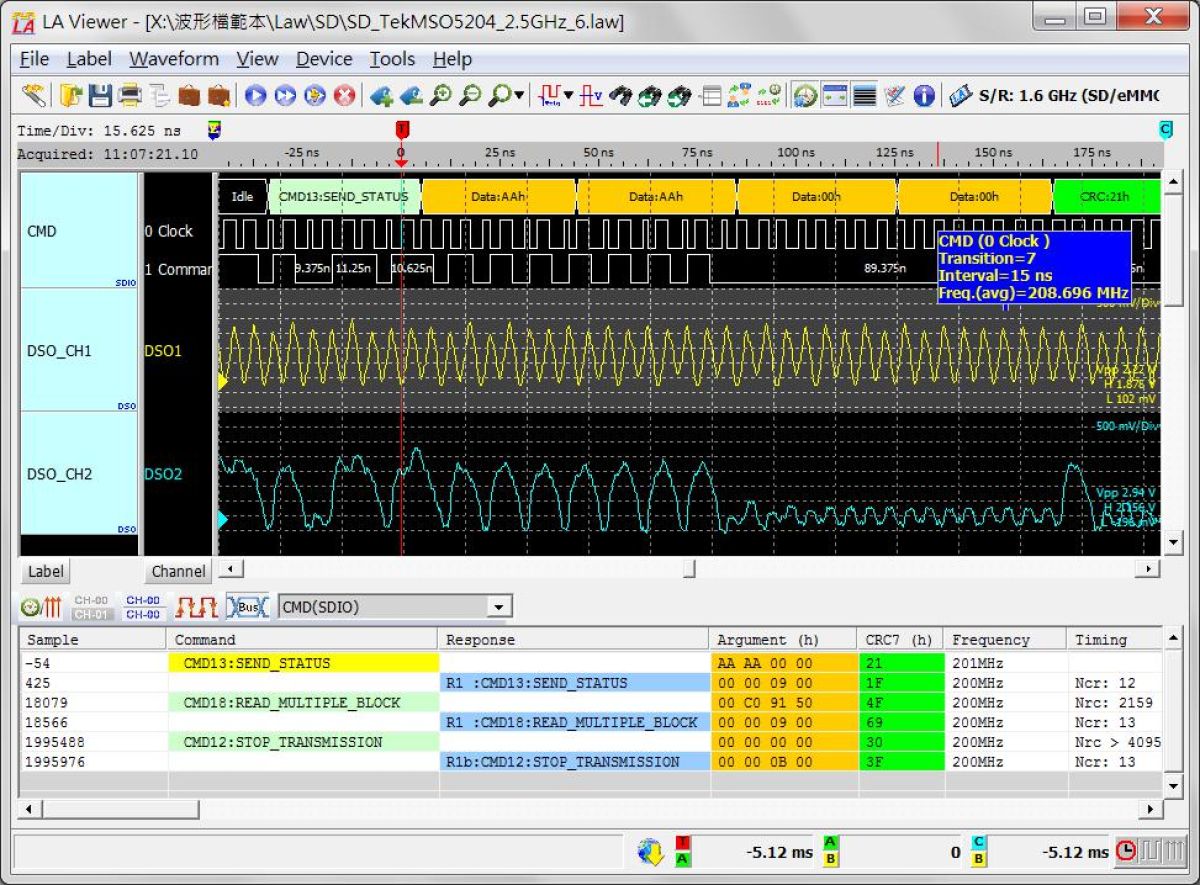Viewport: 1200px width, 885px height.
Task: Toggle the Bus view mode button
Action: pos(247,607)
